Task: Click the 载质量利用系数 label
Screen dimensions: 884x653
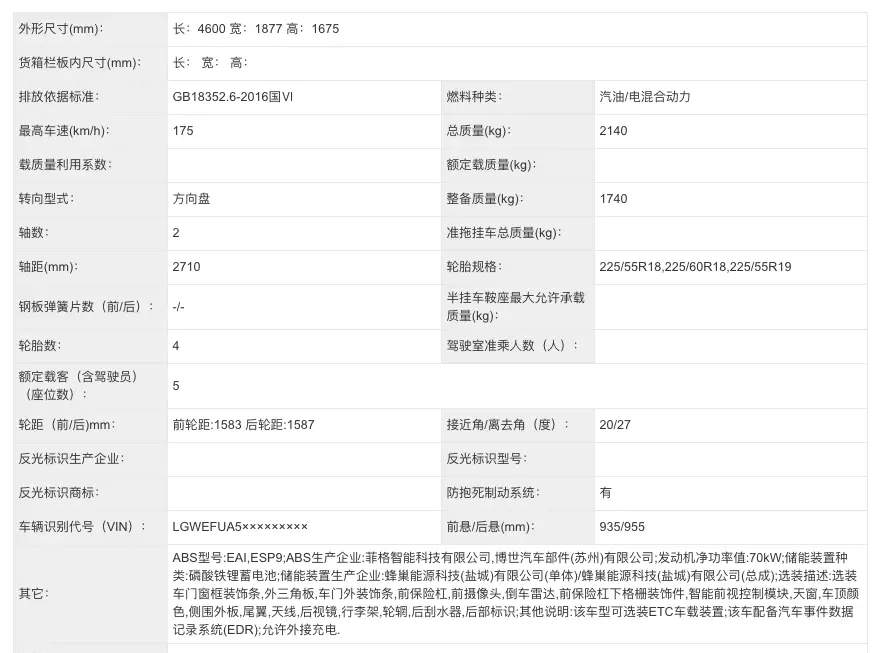Action: pyautogui.click(x=65, y=165)
